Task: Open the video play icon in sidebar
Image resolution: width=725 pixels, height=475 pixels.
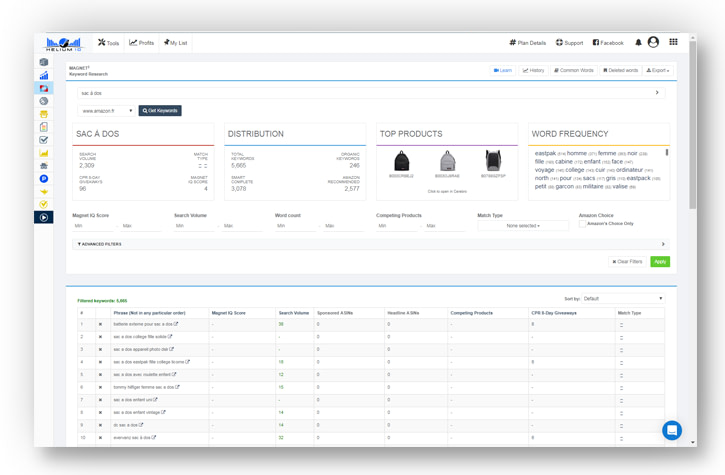Action: [x=43, y=217]
